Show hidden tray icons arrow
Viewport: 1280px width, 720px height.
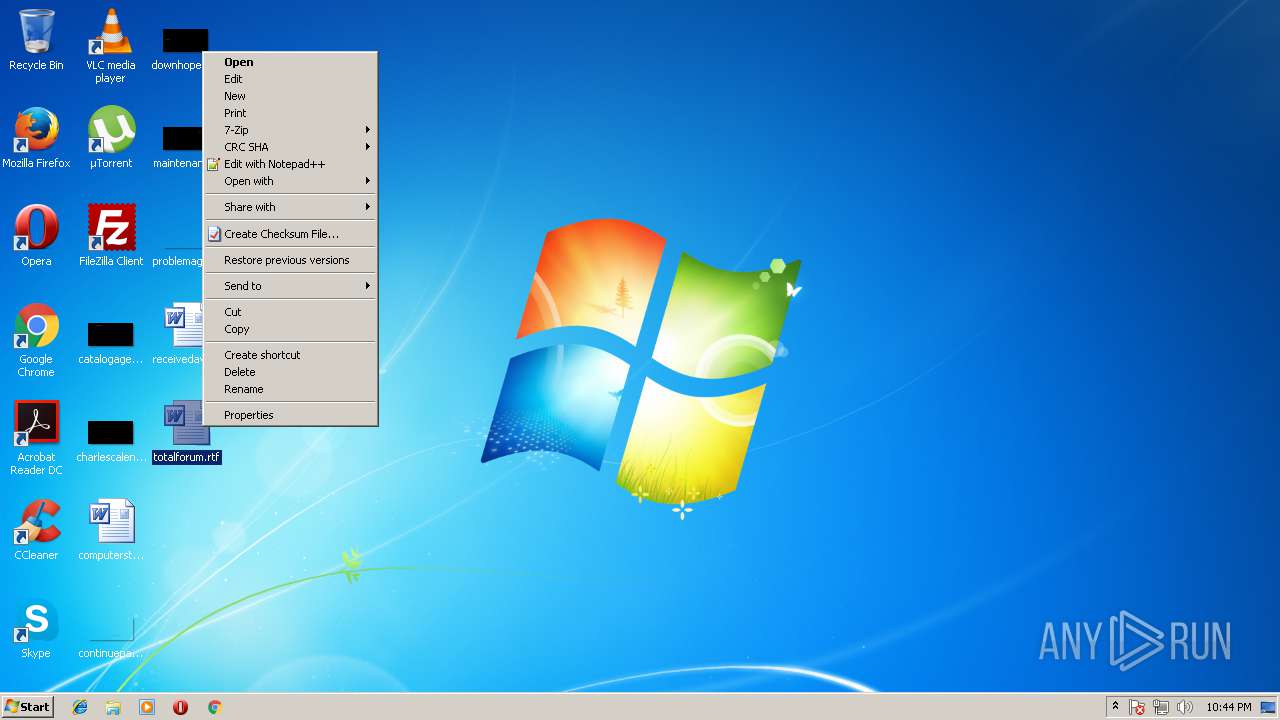tap(1115, 706)
